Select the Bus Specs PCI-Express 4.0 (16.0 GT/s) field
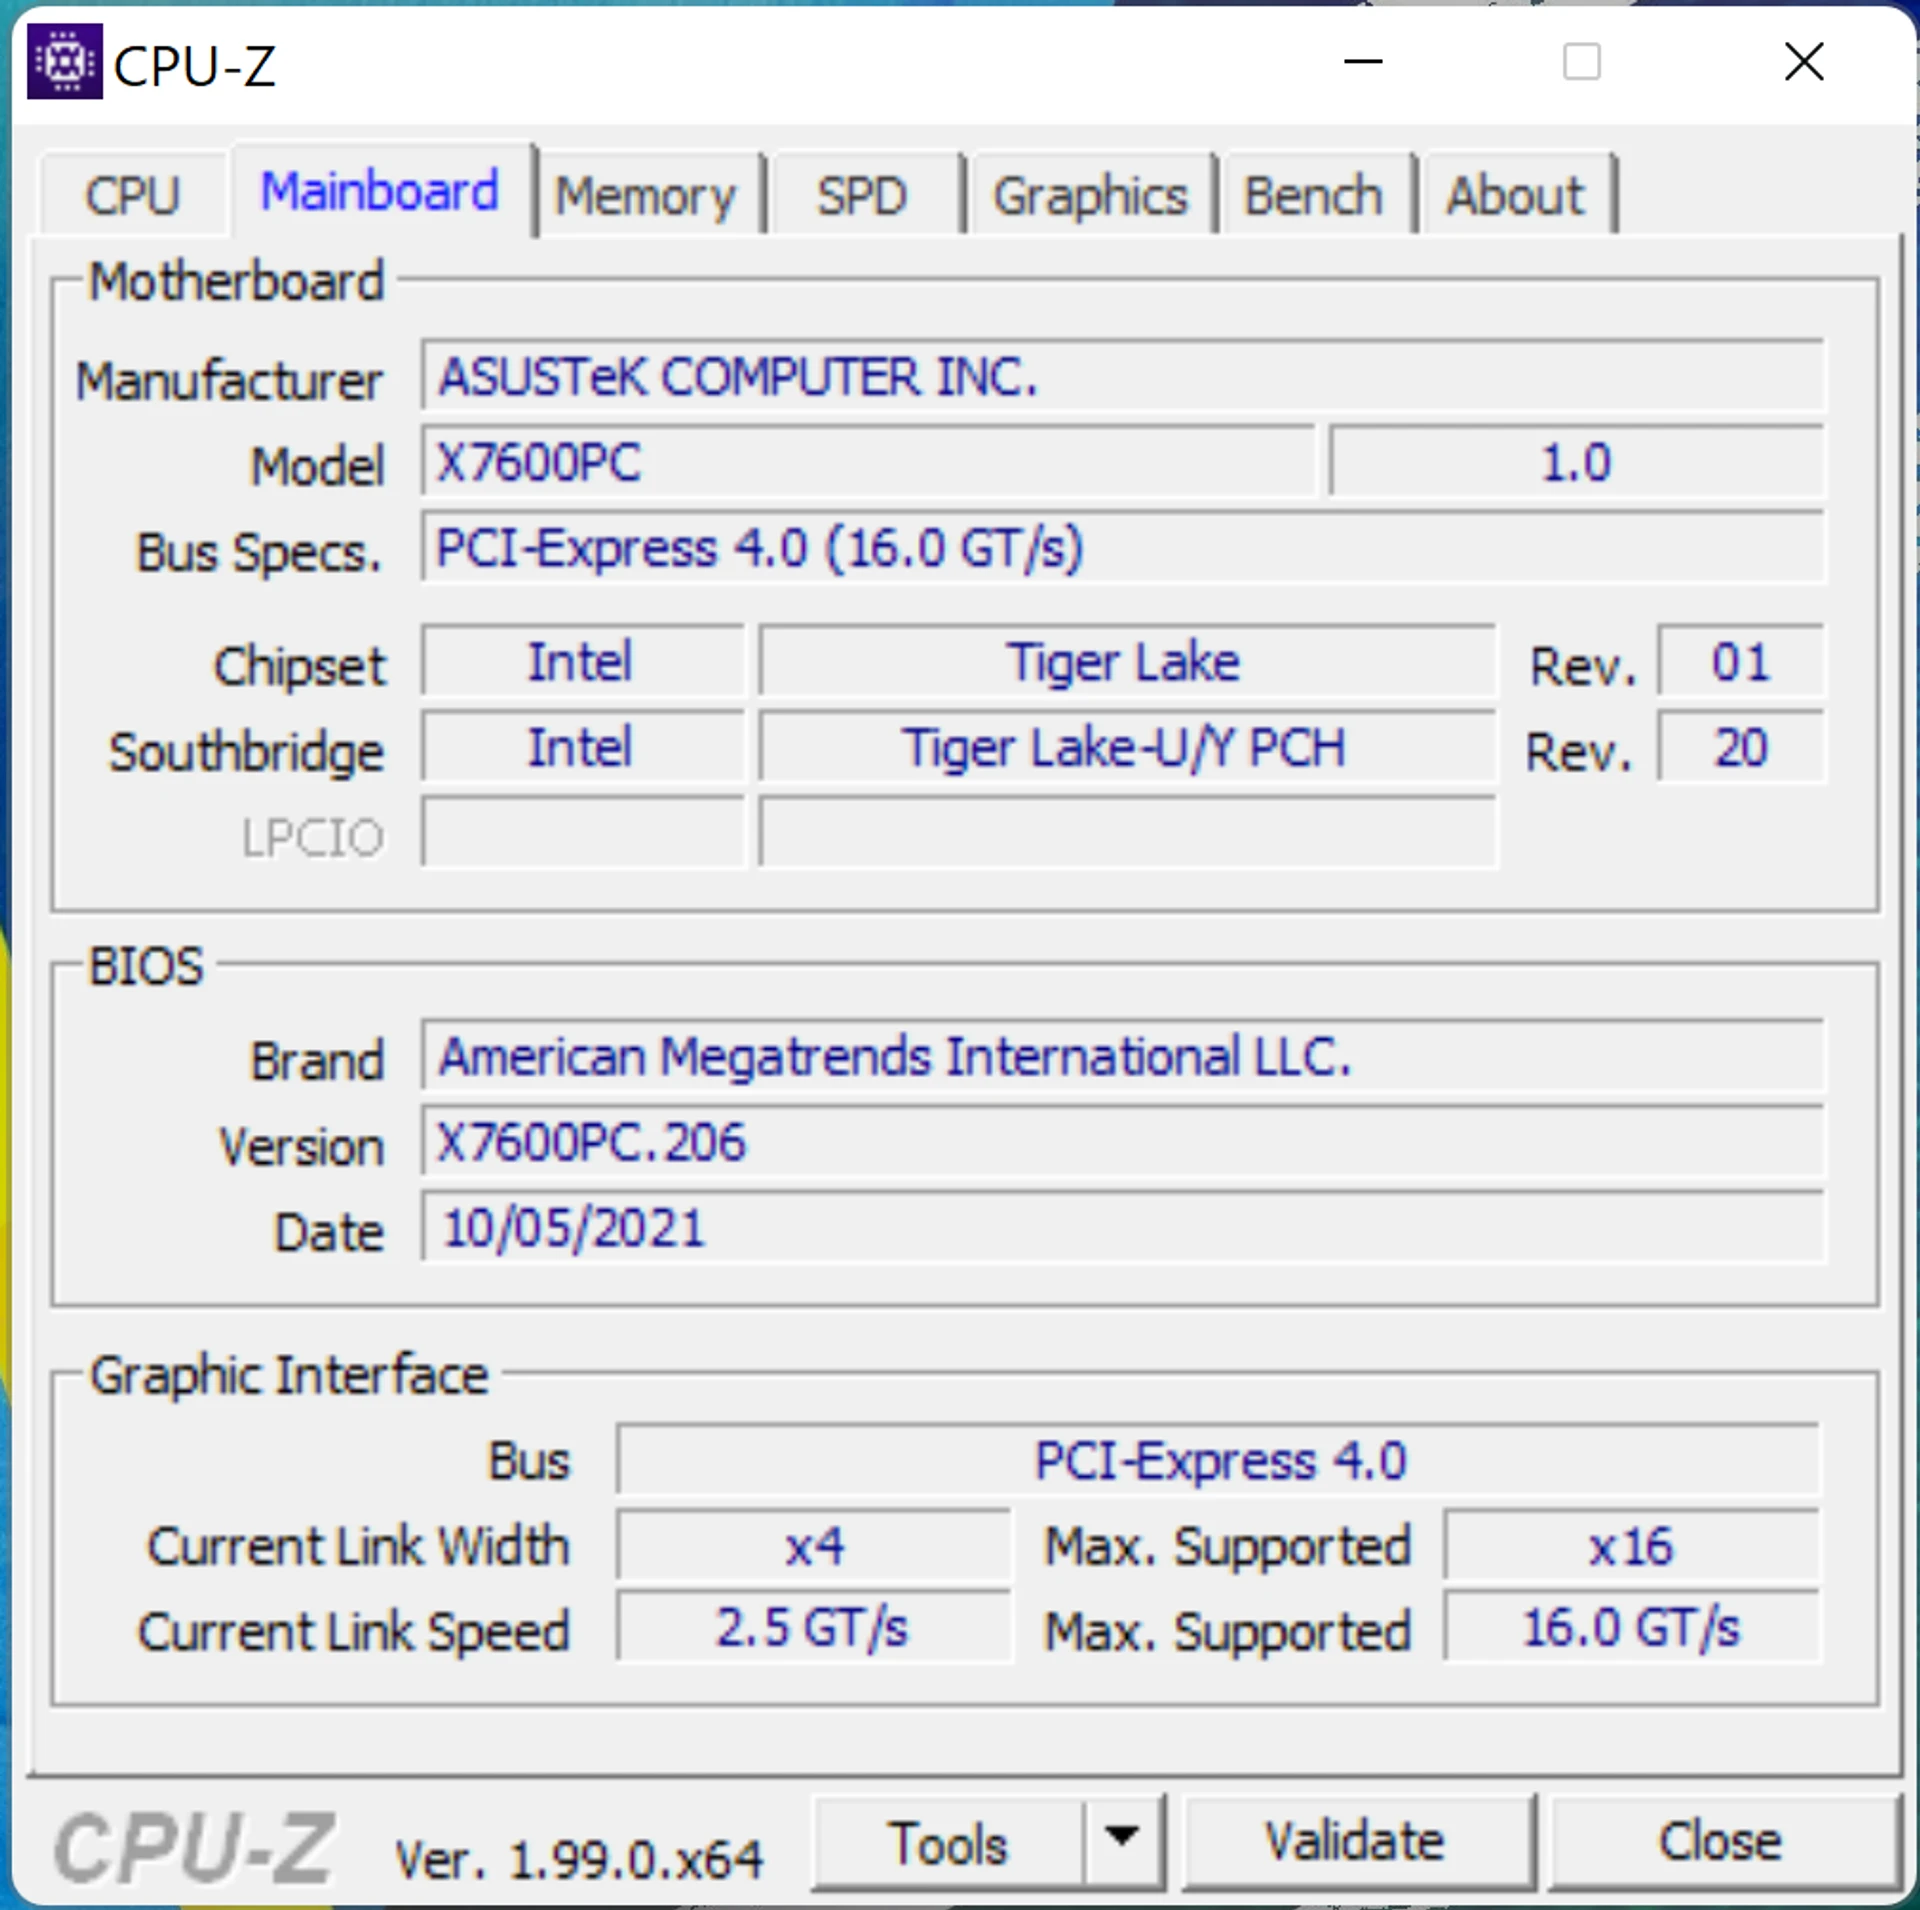 click(x=1123, y=547)
